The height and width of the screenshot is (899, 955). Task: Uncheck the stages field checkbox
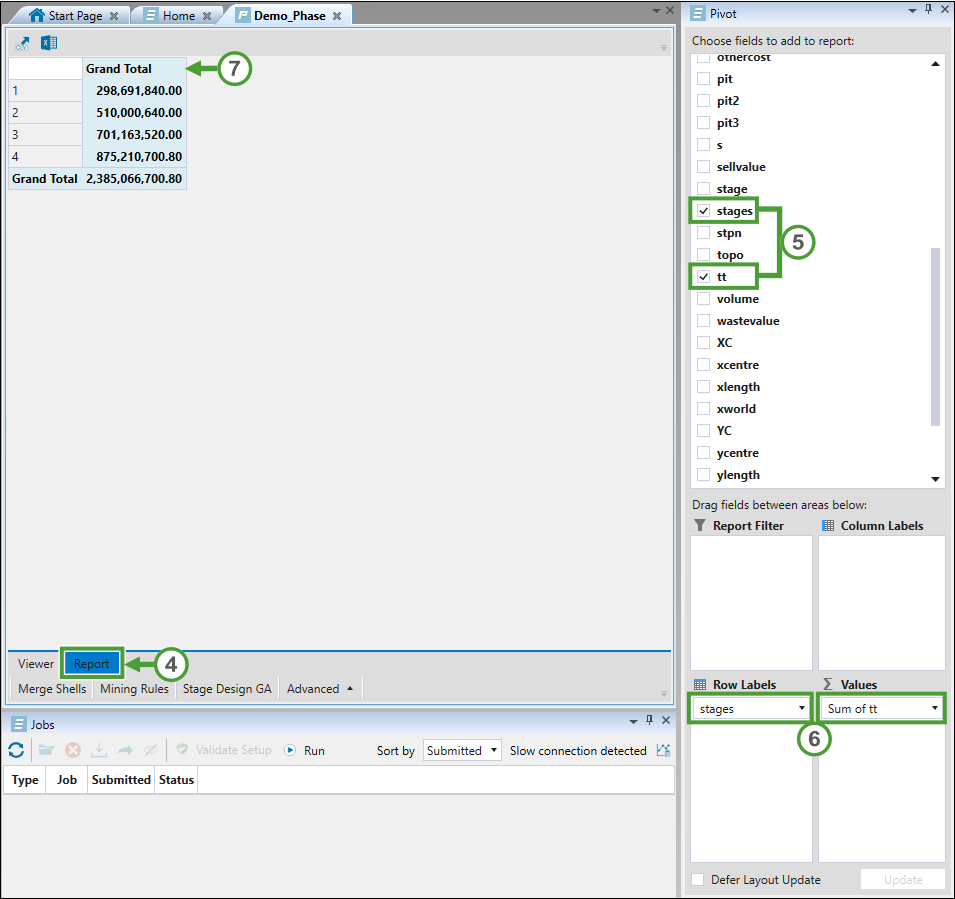coord(704,211)
